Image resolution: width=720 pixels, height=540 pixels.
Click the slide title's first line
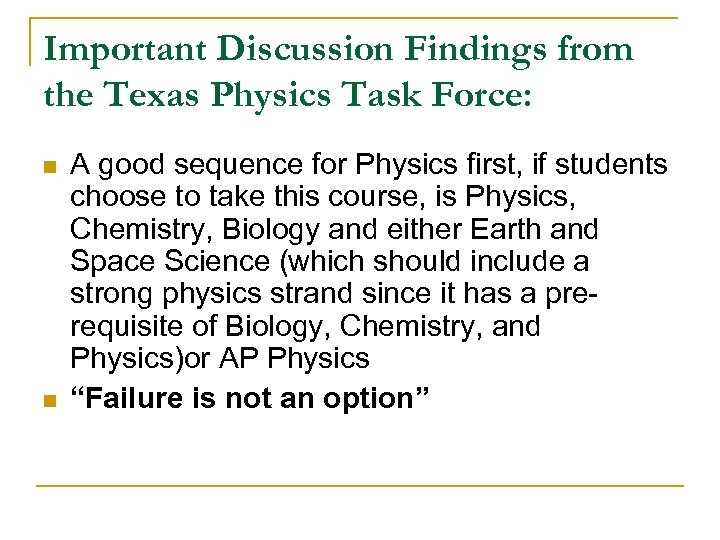click(x=339, y=48)
